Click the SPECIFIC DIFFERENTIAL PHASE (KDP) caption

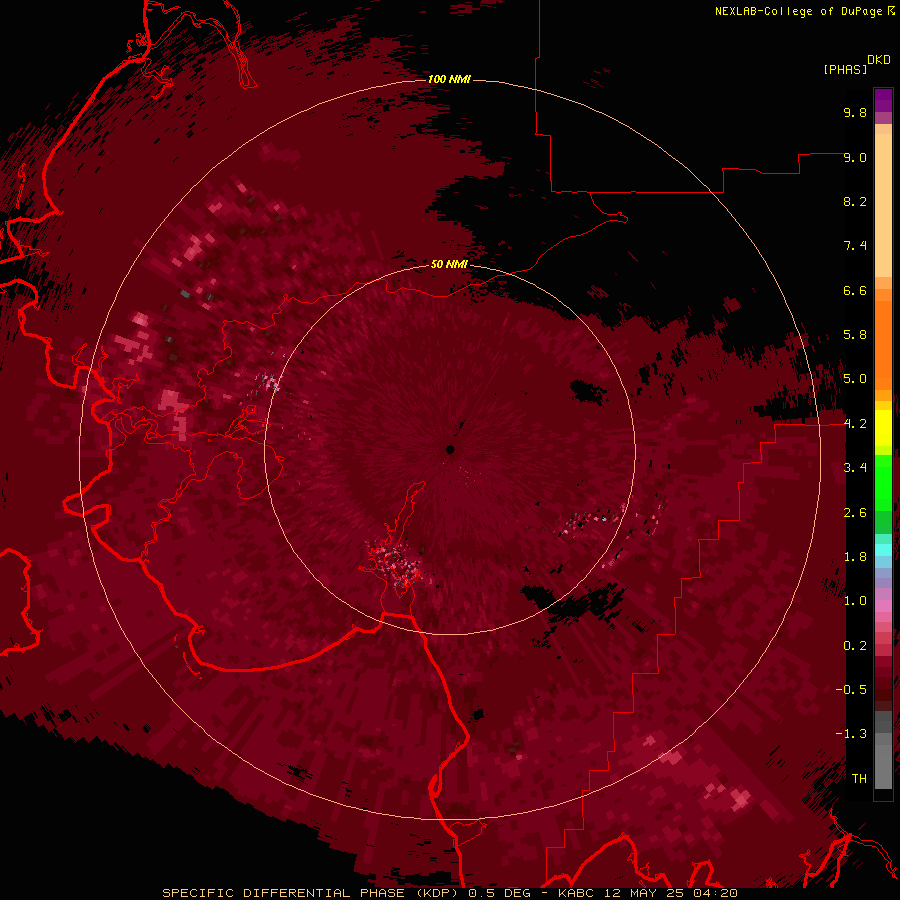[x=311, y=893]
